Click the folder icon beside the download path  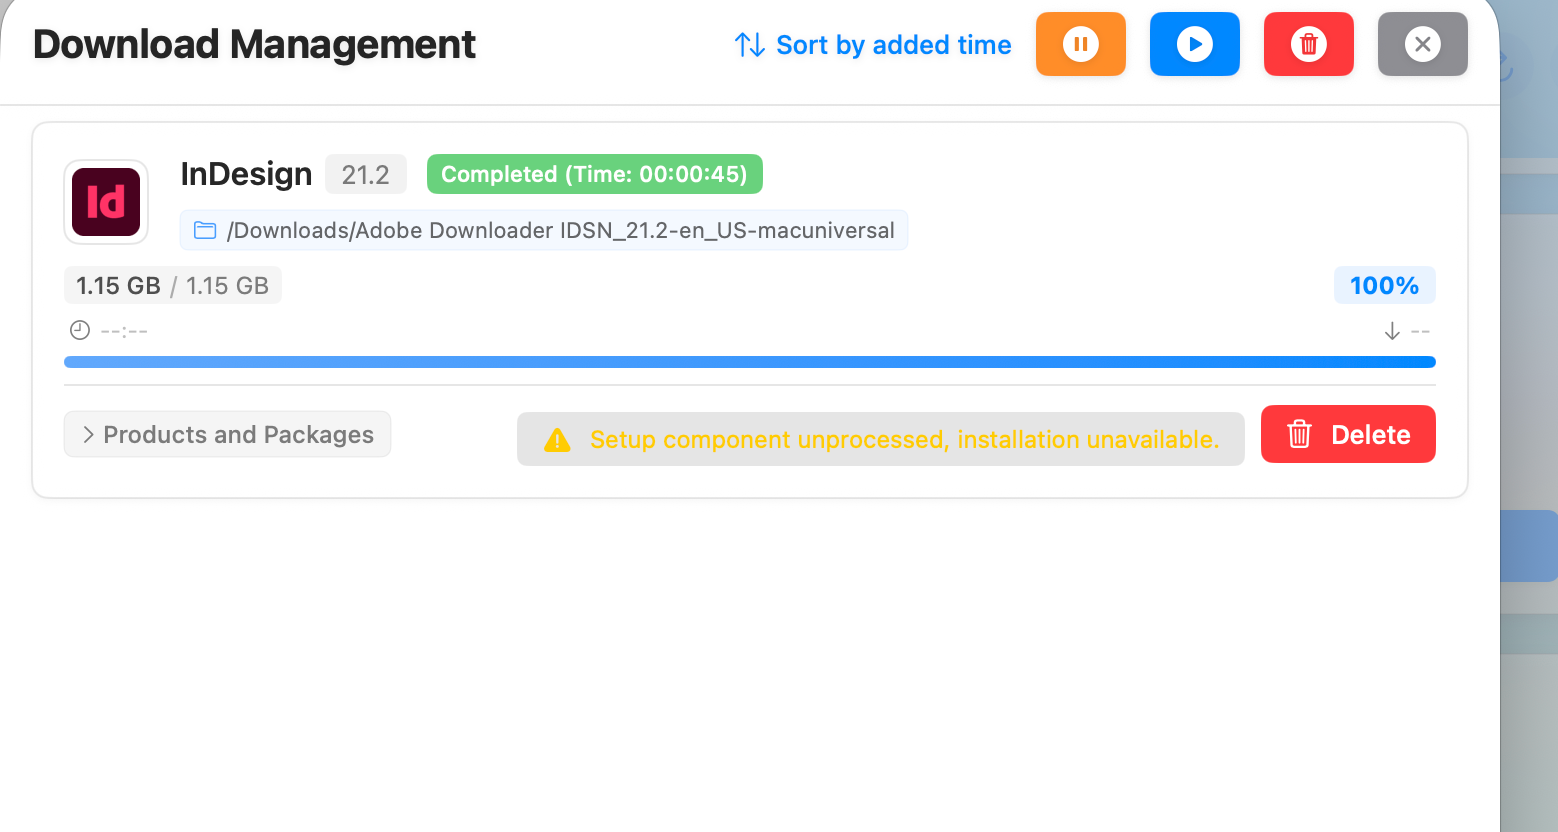(x=205, y=231)
